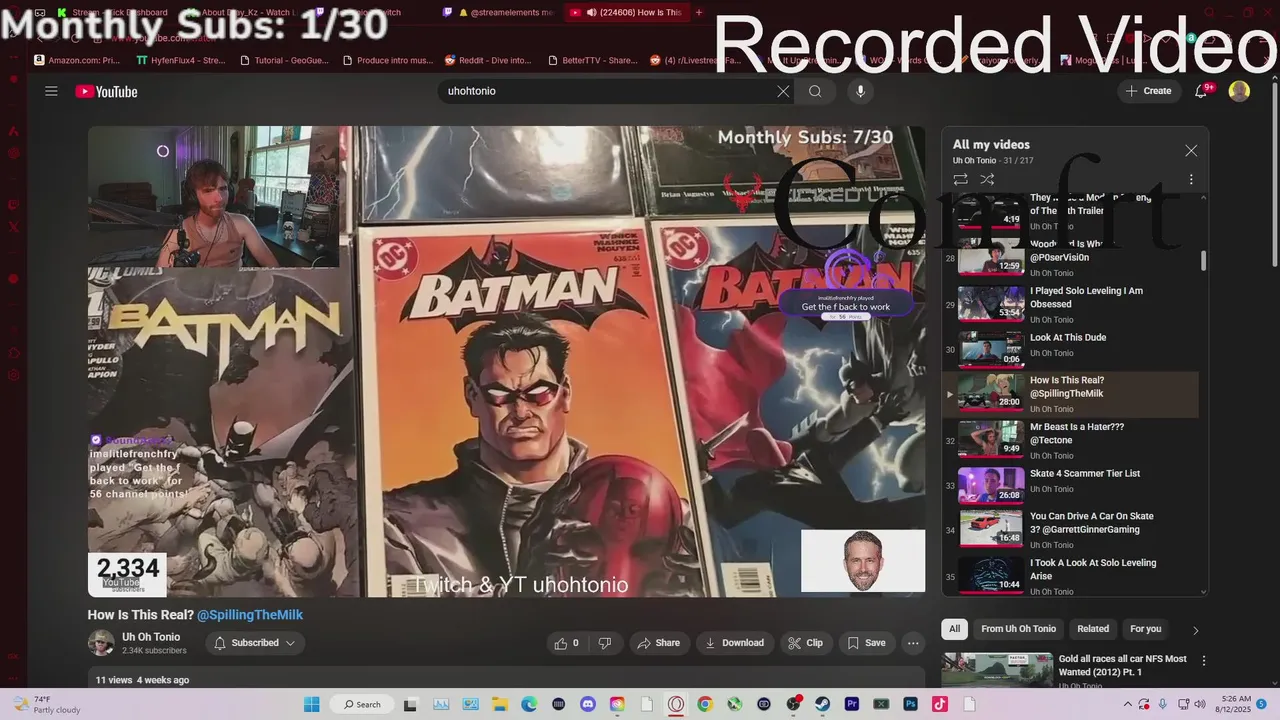Open the weather widget showing 74°F

click(48, 704)
